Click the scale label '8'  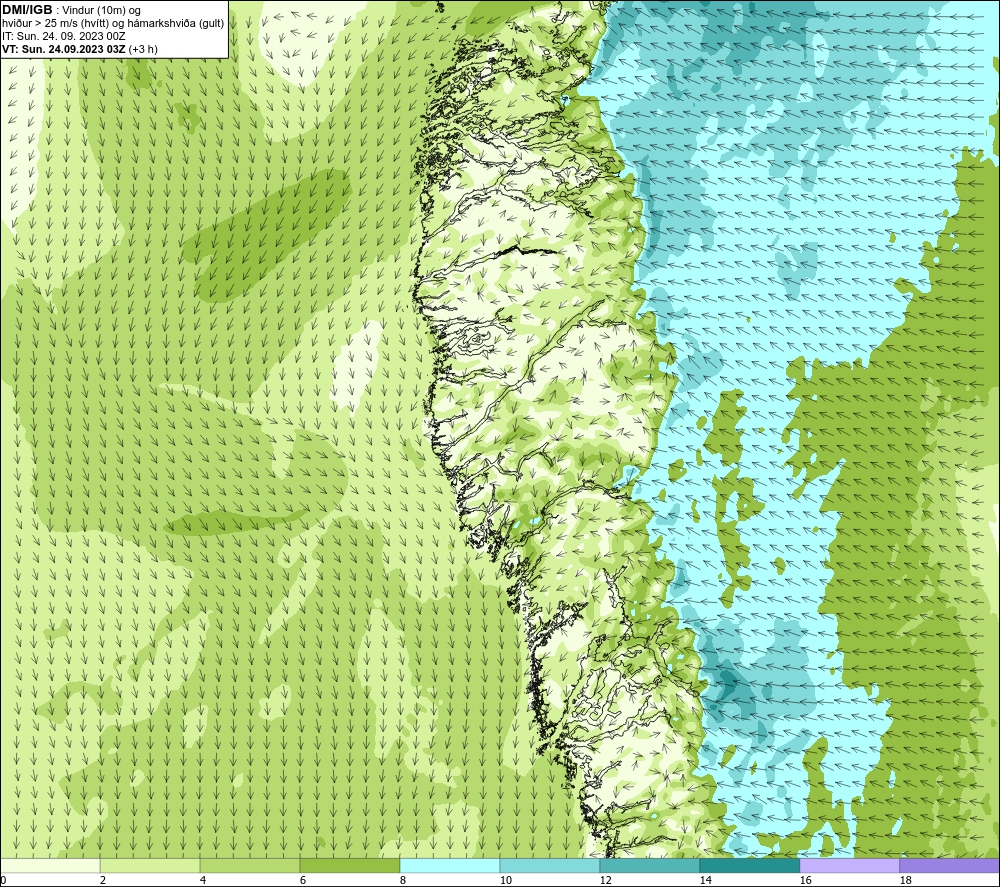point(402,880)
